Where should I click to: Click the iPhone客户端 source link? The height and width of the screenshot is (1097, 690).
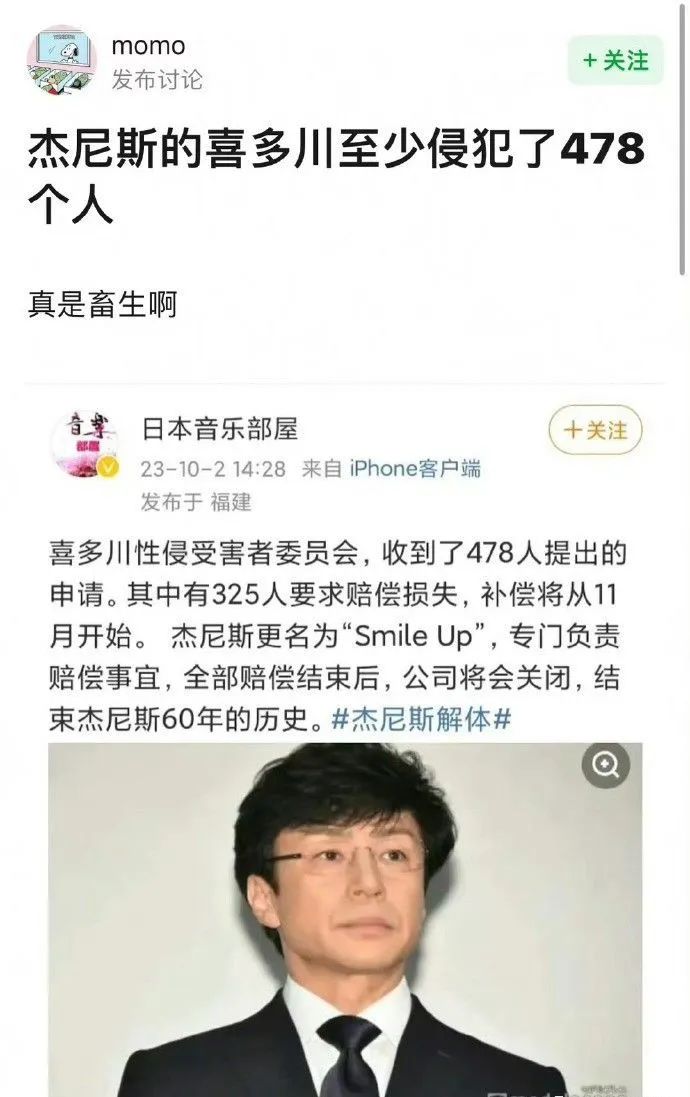(415, 468)
